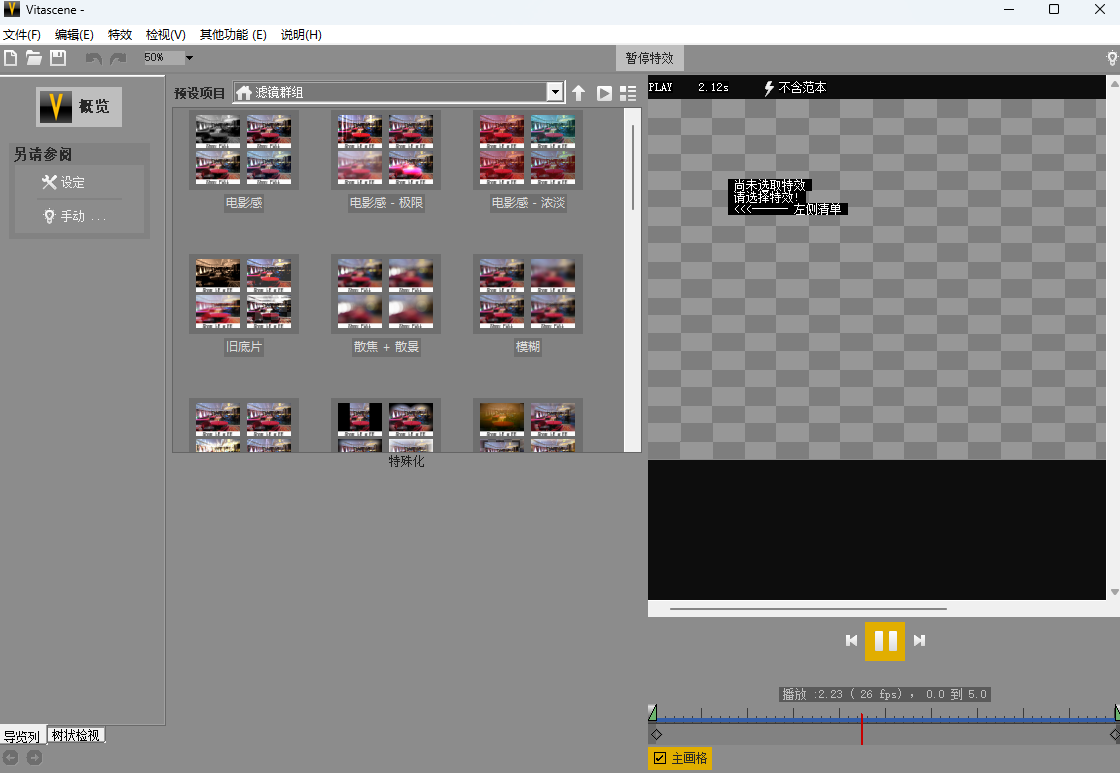
Task: Click the Undo arrow icon
Action: (94, 59)
